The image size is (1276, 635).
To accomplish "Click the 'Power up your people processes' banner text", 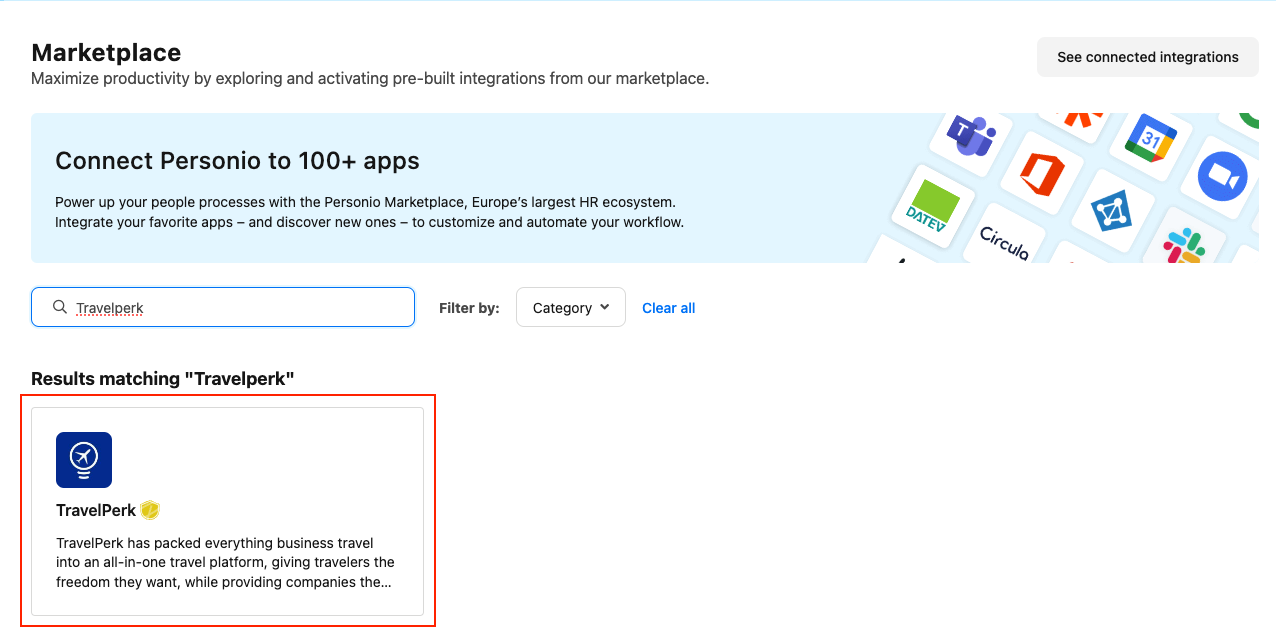I will (x=370, y=212).
